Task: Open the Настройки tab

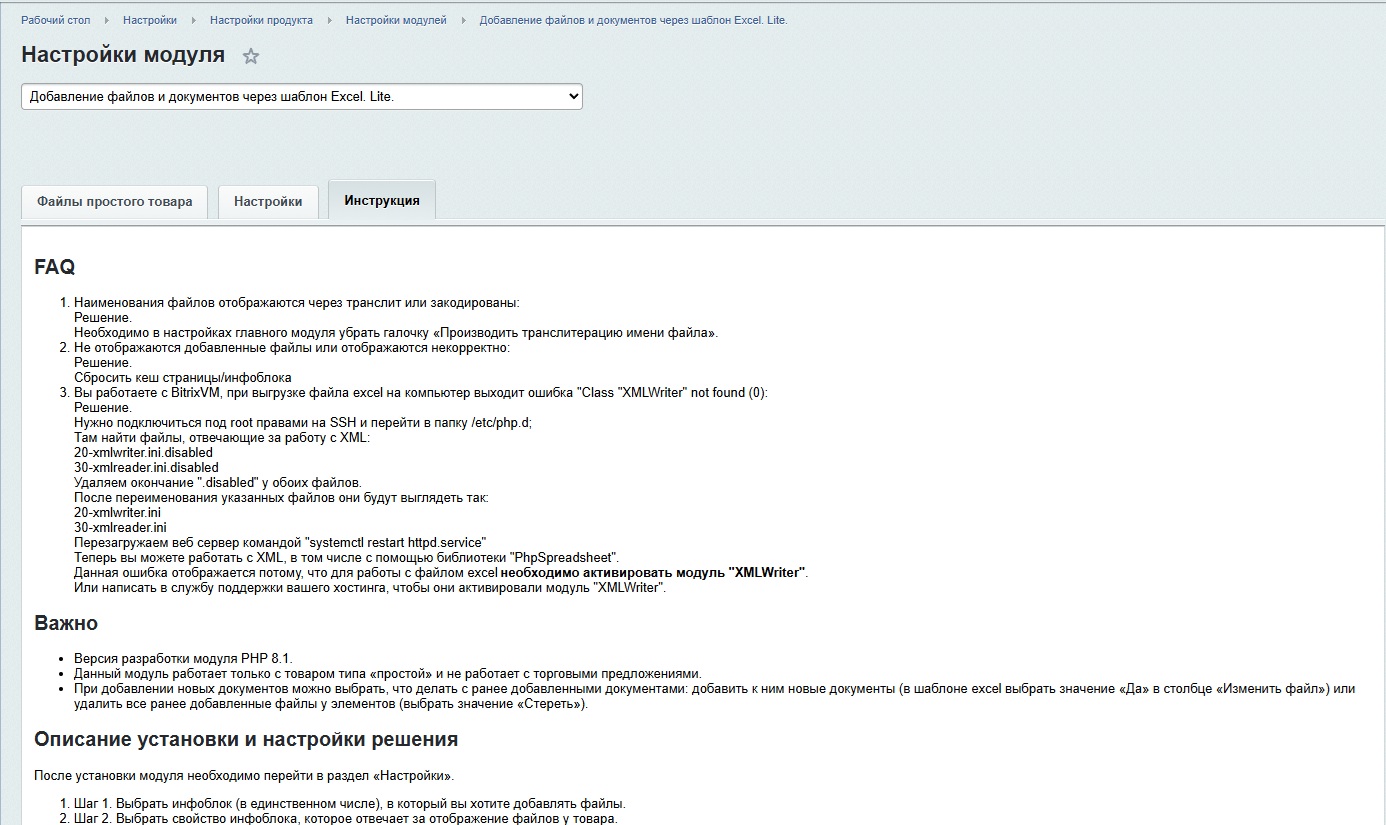Action: 268,201
